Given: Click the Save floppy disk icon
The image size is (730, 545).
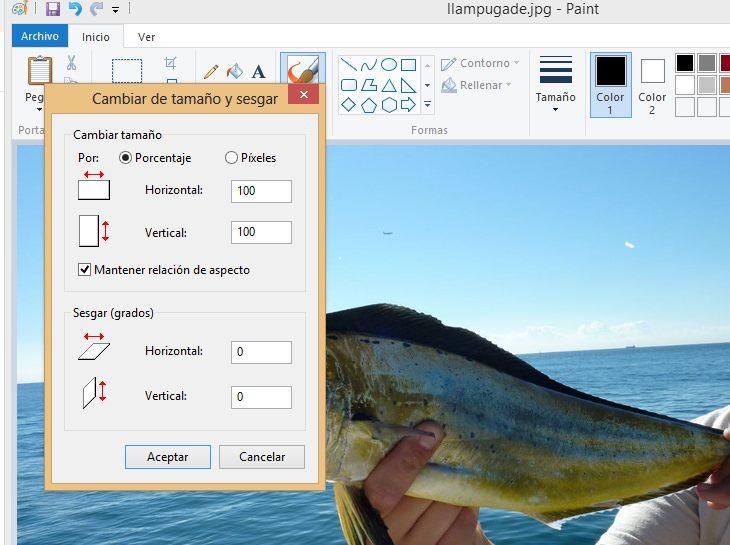Looking at the screenshot, I should coord(53,8).
